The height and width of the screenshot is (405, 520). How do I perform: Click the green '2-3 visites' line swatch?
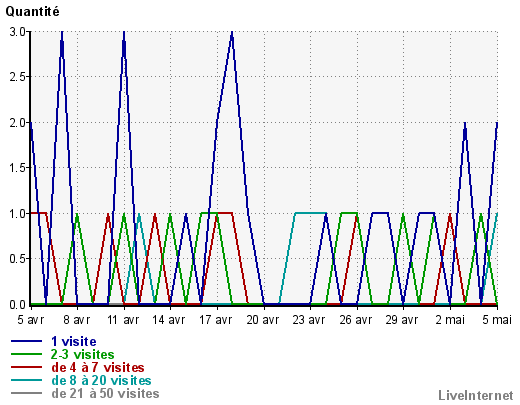pos(27,354)
